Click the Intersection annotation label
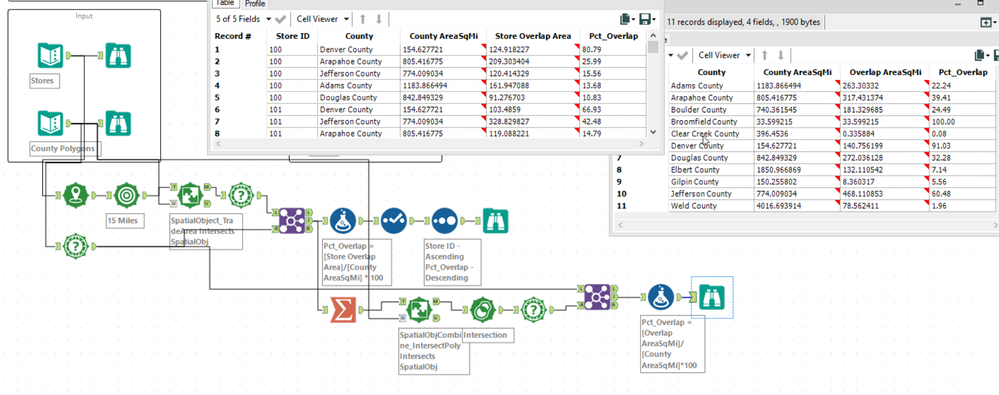 (x=487, y=335)
